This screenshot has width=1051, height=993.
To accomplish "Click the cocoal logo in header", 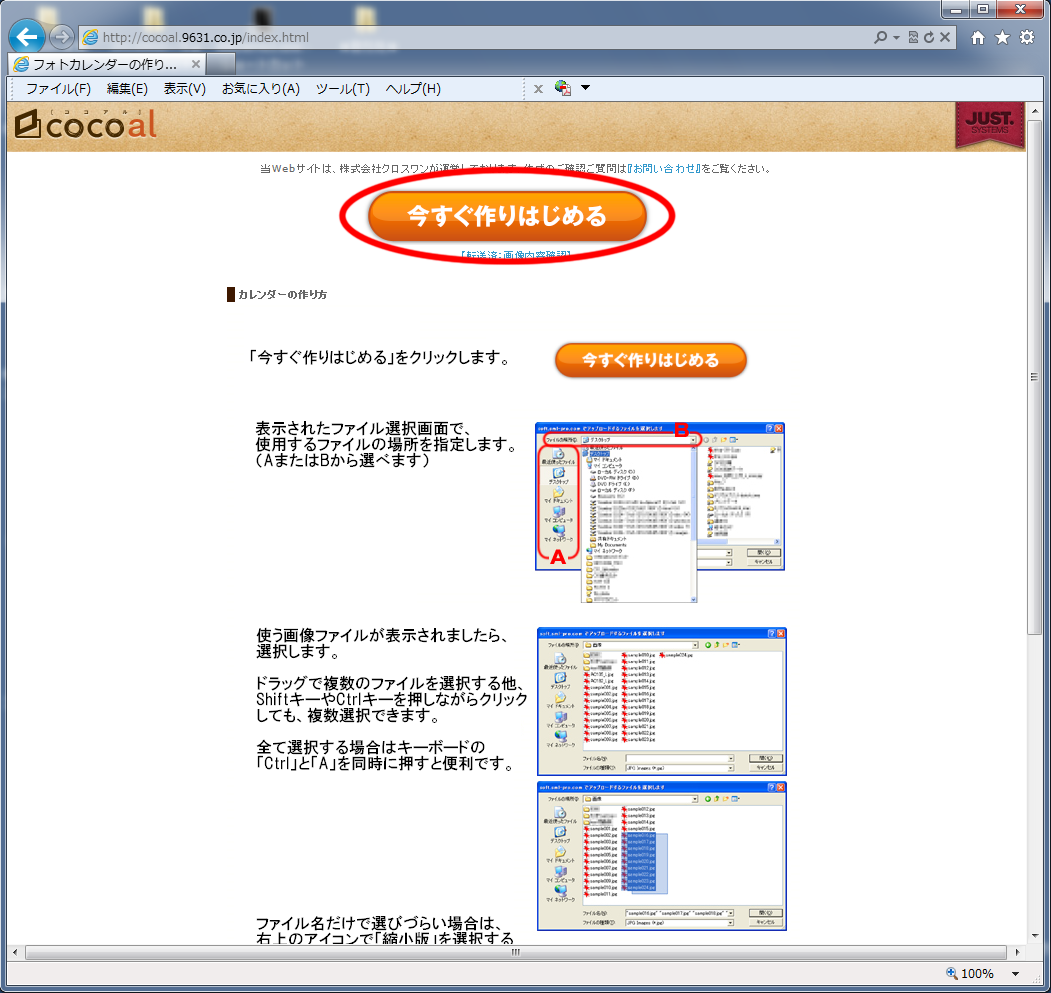I will pos(86,125).
